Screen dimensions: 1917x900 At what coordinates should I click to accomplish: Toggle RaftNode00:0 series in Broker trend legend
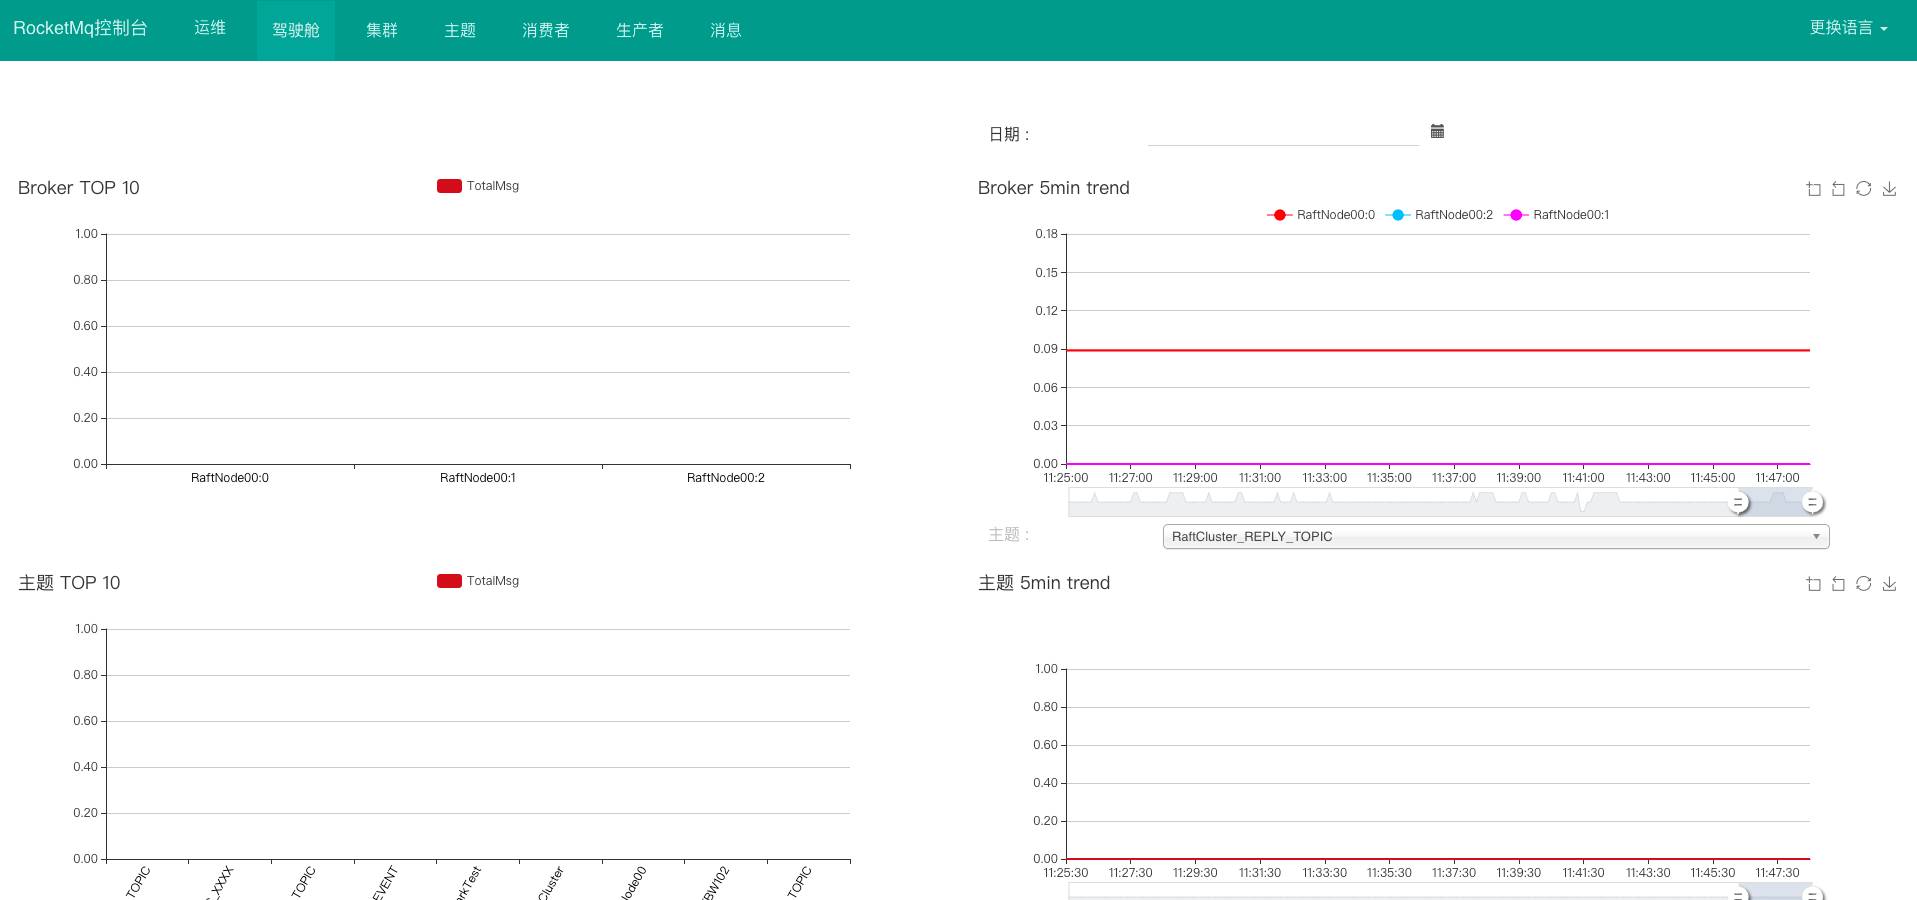(1321, 215)
